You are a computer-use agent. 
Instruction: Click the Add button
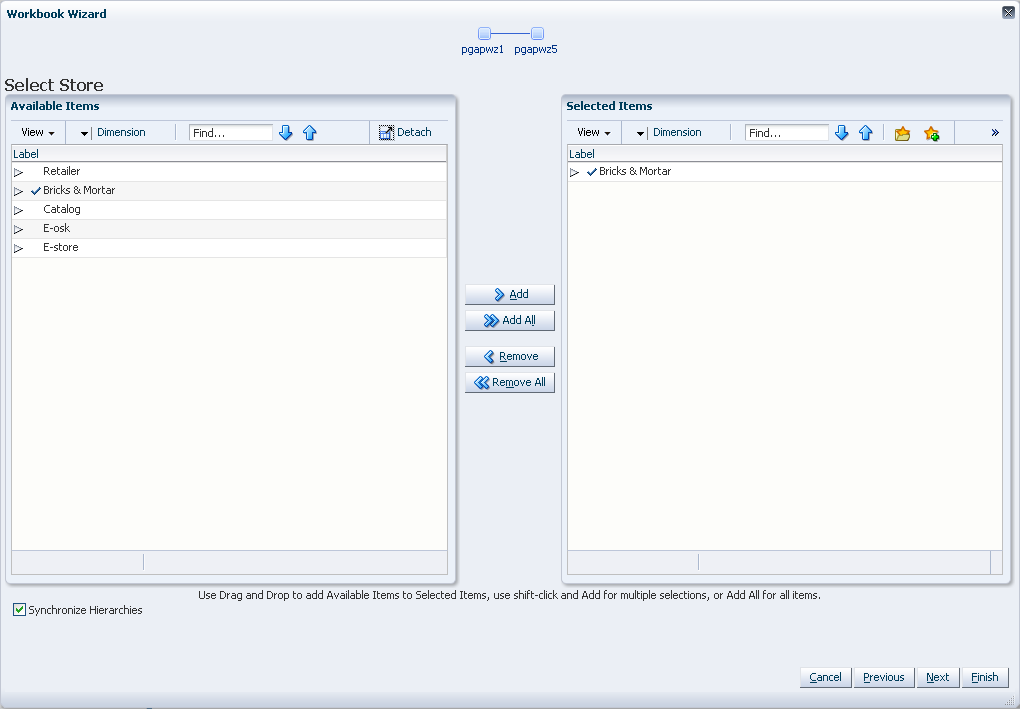click(x=510, y=294)
